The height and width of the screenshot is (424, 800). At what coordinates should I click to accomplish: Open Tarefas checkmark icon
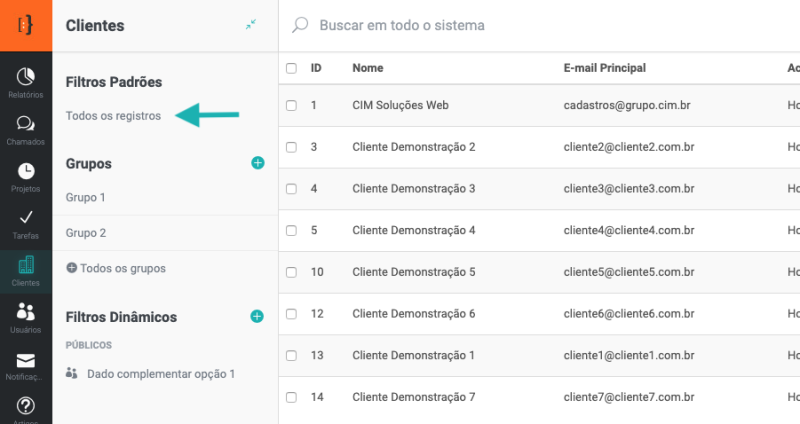26,220
